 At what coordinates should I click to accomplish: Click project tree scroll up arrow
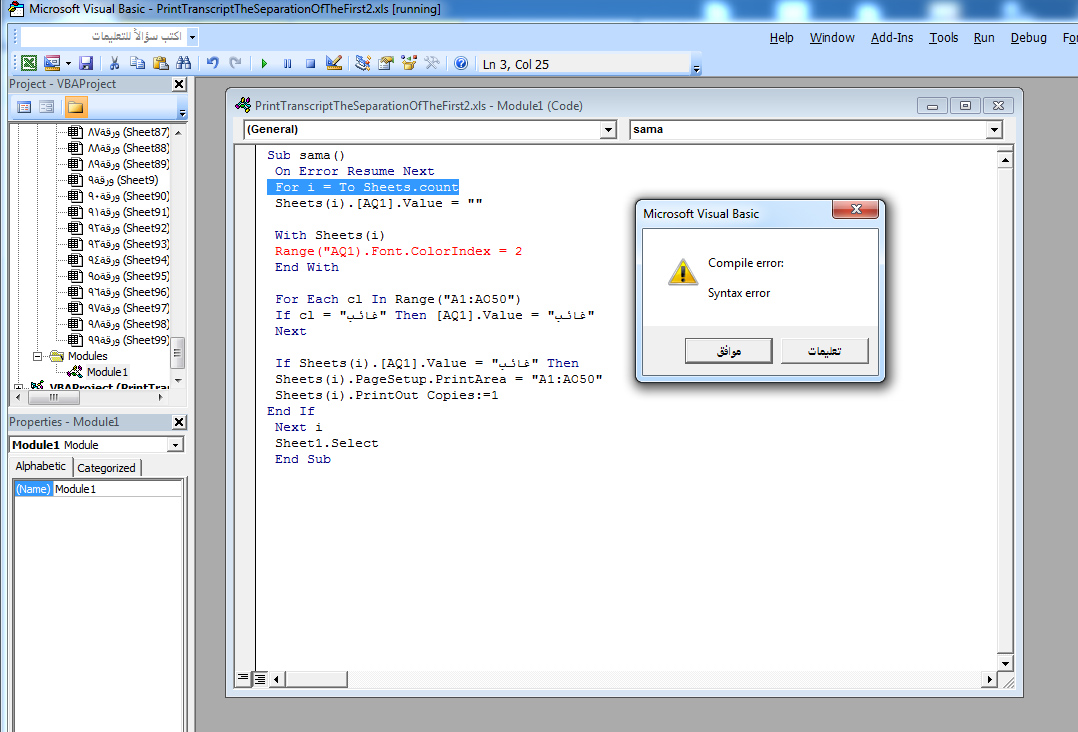point(177,132)
